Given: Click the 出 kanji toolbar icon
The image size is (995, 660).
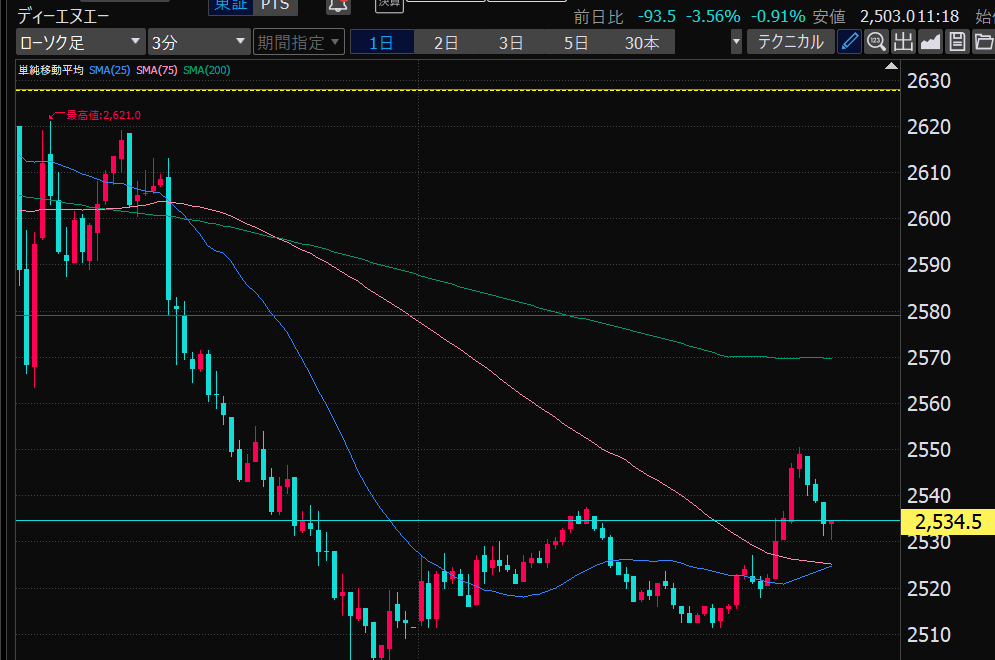Looking at the screenshot, I should click(x=903, y=42).
